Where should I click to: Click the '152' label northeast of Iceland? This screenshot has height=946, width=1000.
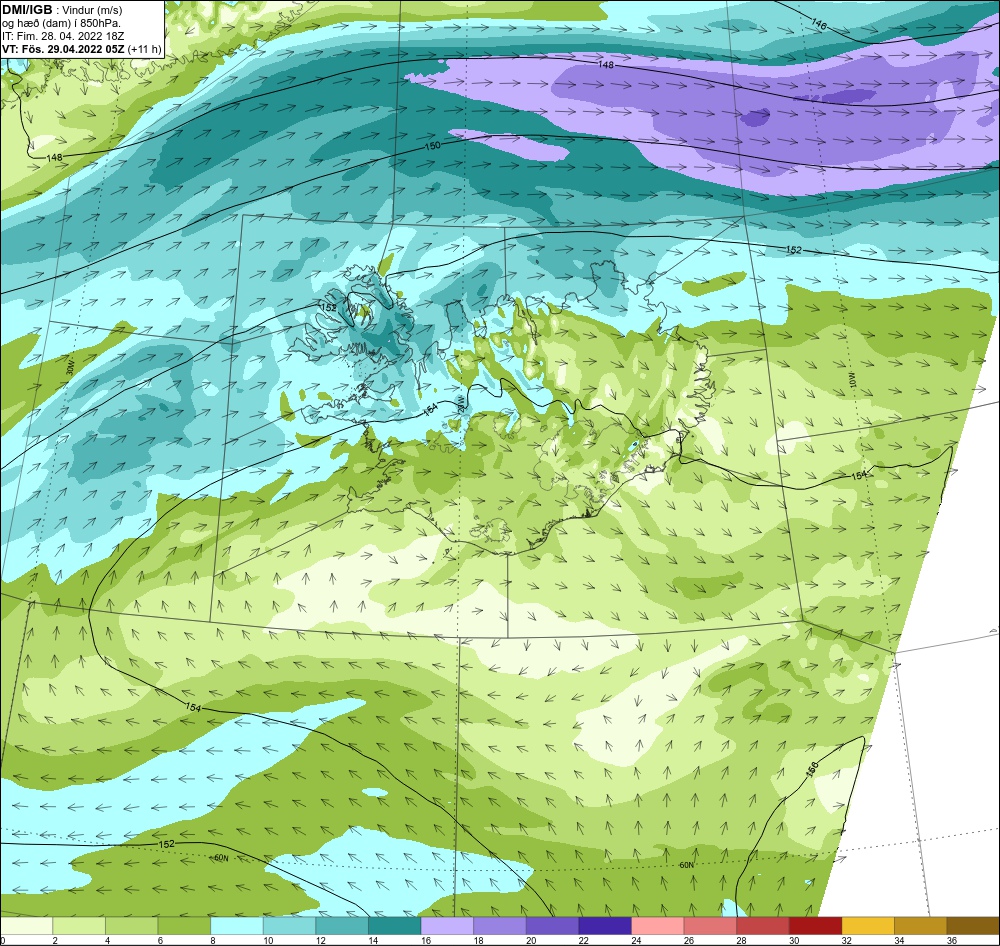793,250
